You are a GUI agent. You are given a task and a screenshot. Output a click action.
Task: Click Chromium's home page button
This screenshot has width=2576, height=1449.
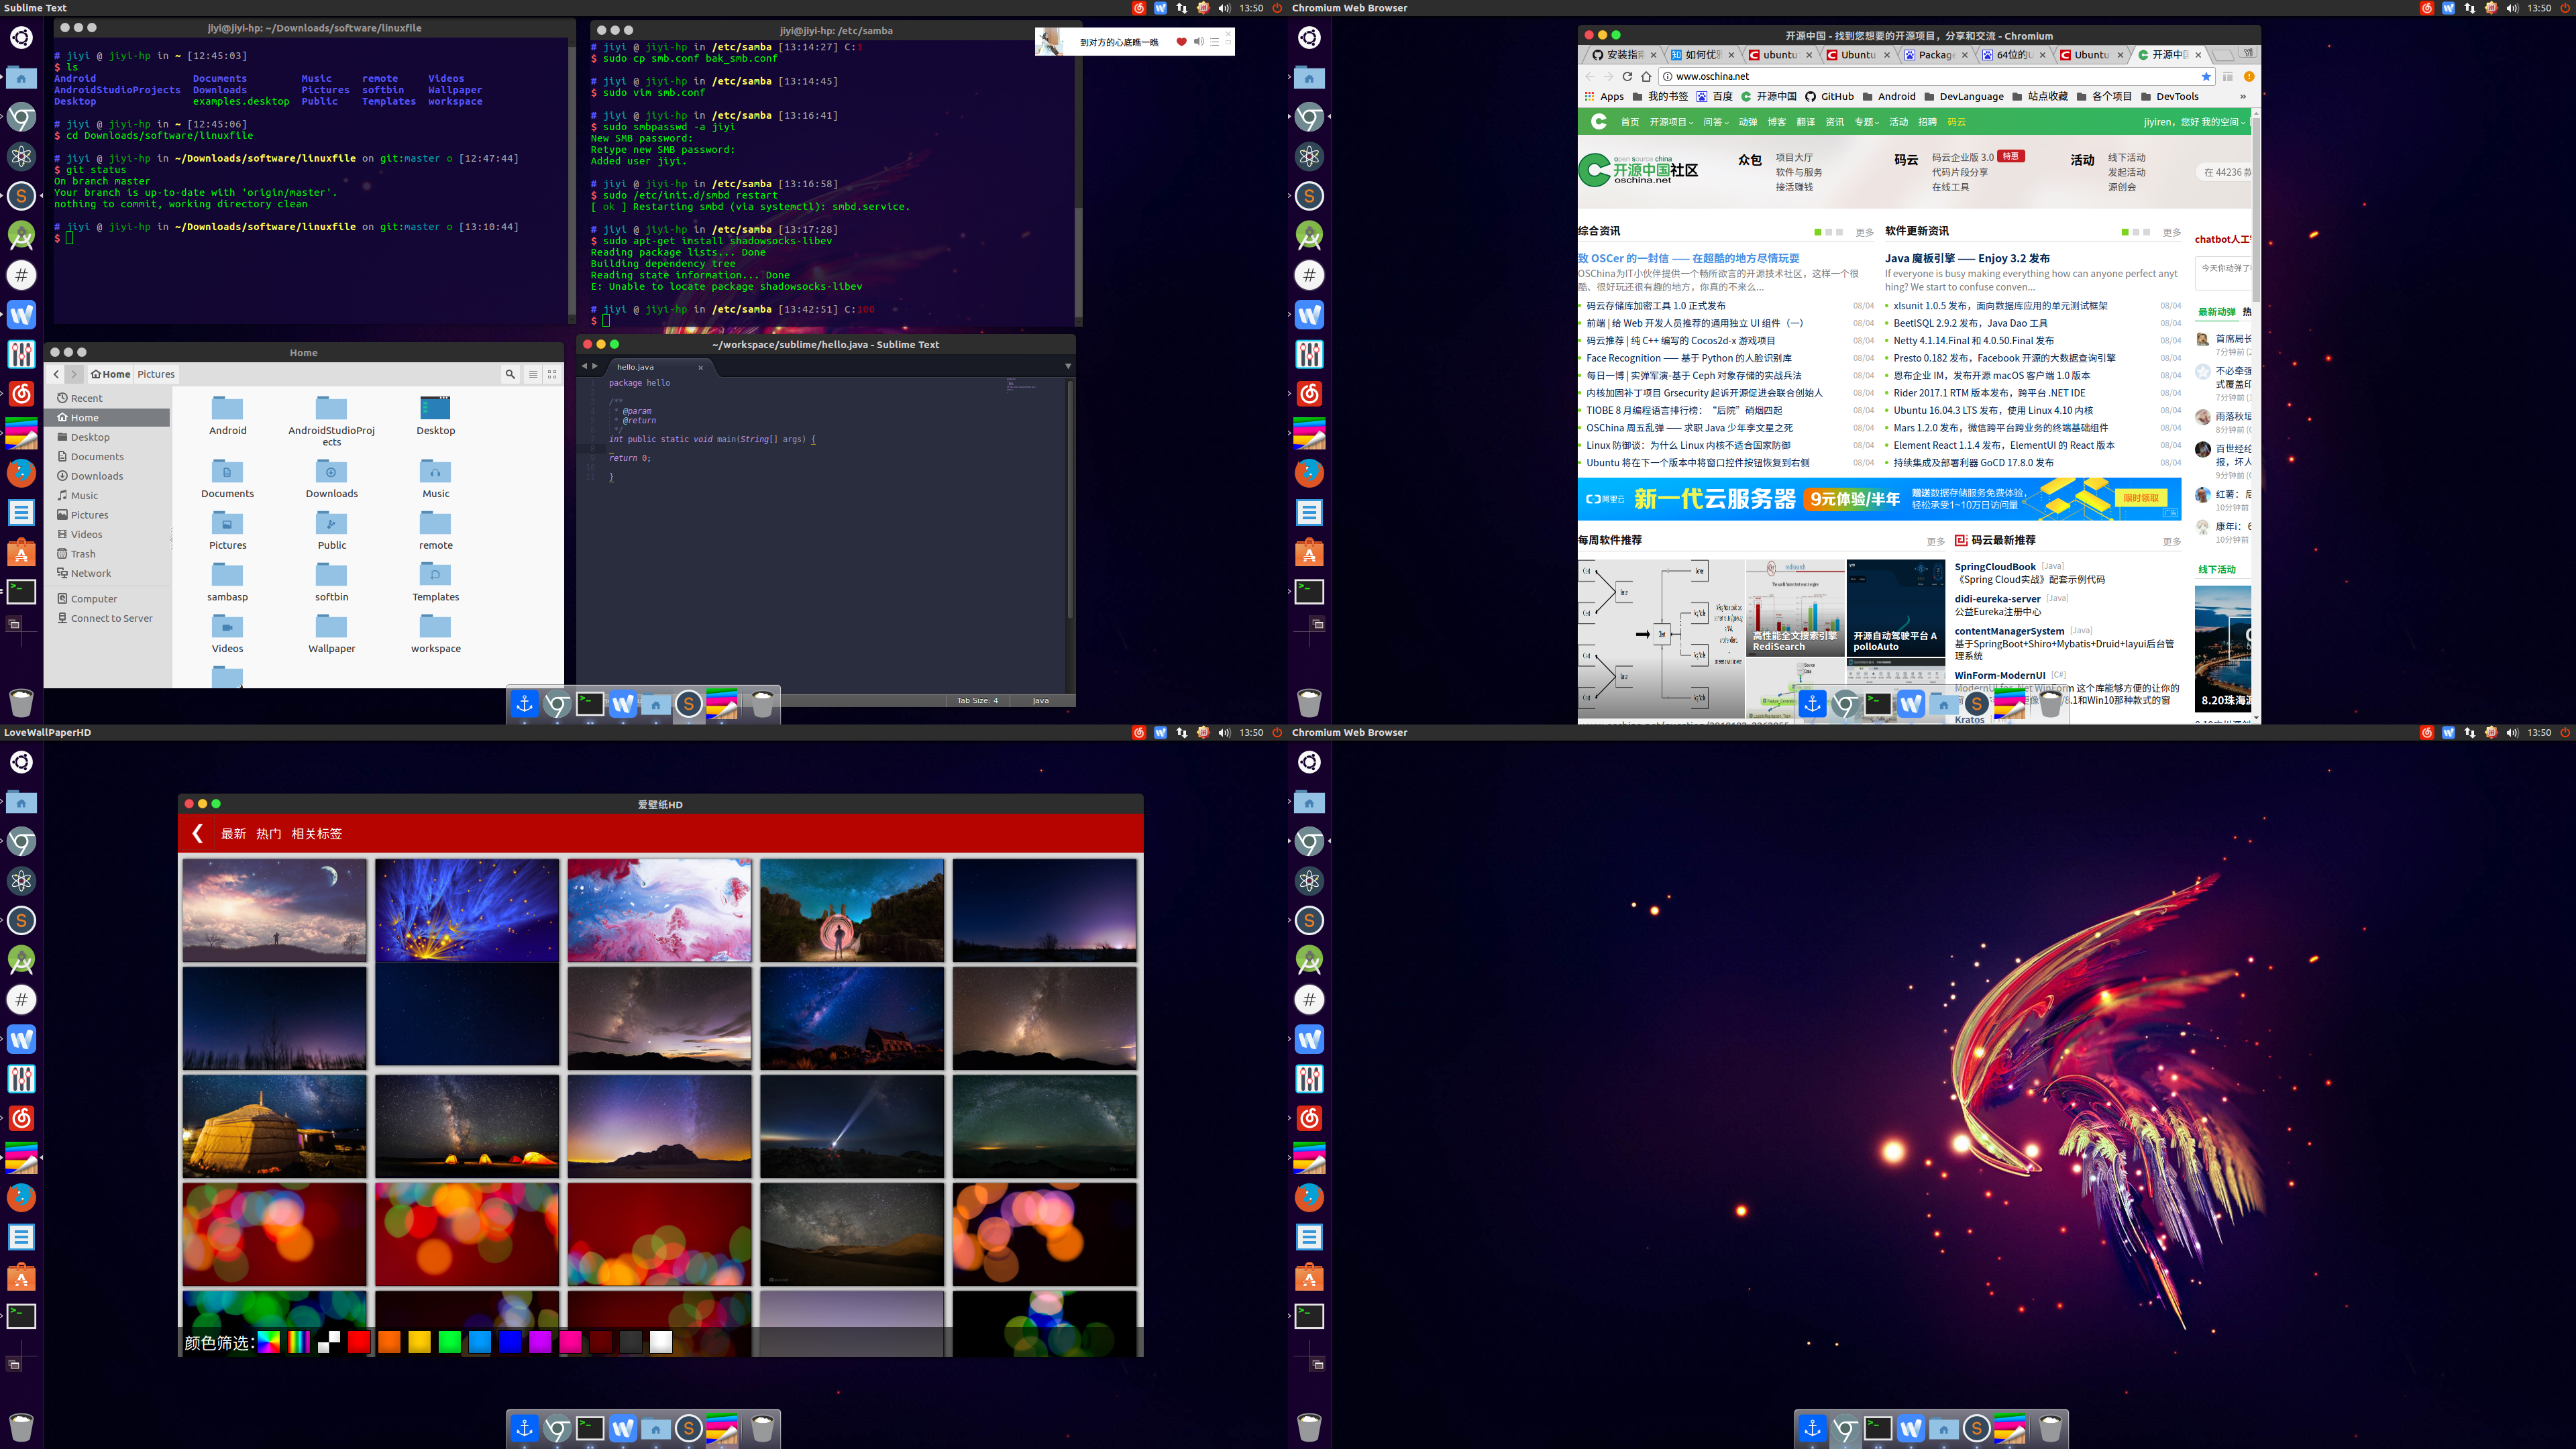(x=1646, y=76)
